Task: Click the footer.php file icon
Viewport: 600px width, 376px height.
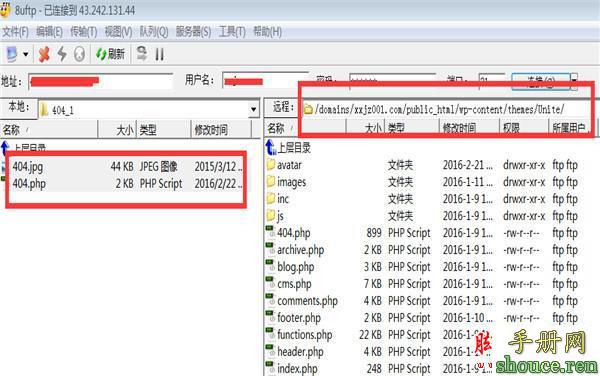Action: click(271, 316)
